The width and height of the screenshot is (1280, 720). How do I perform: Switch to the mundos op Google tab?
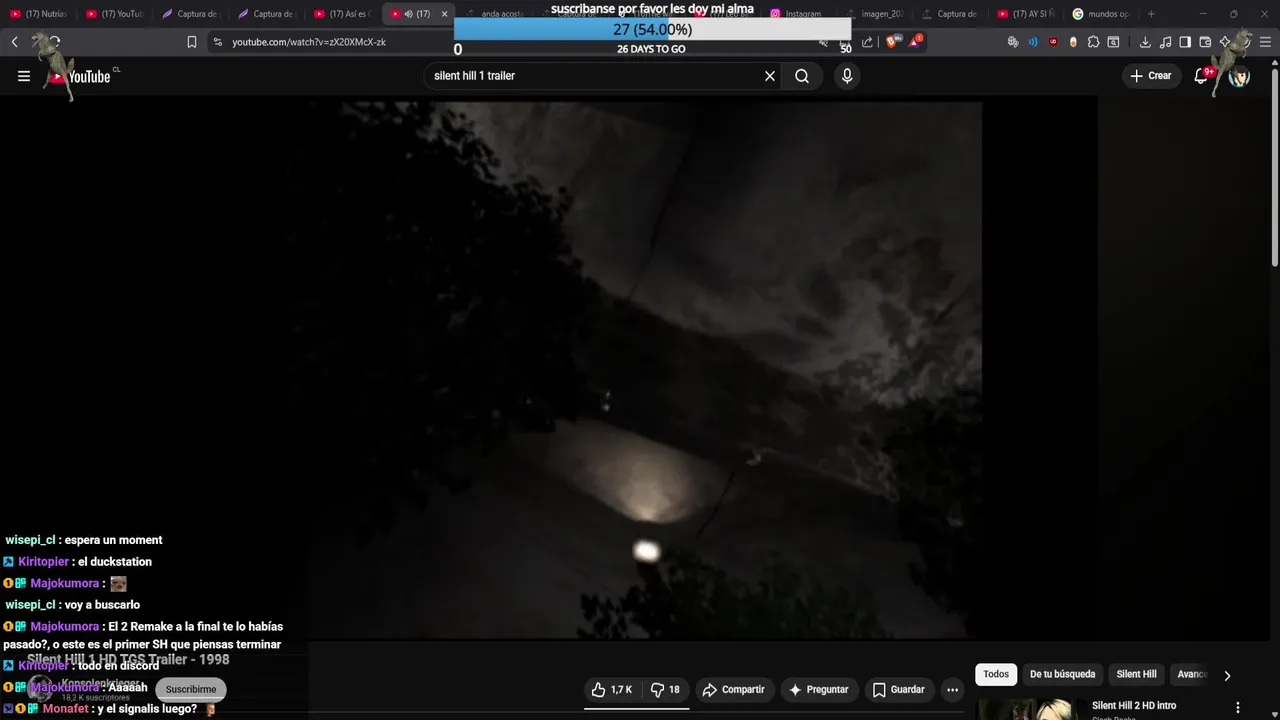coord(1102,14)
